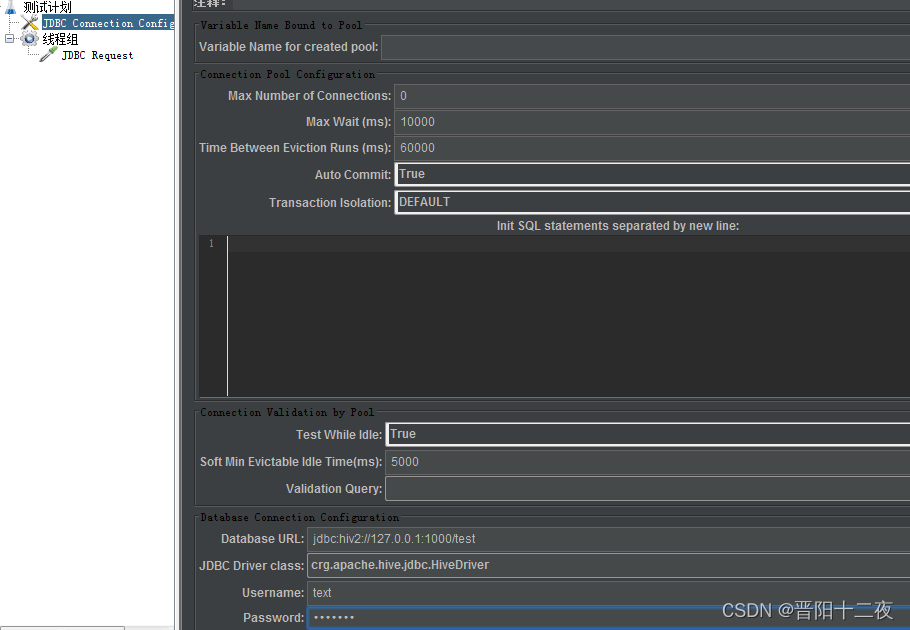Click the Max Wait (ms) label
Image resolution: width=910 pixels, height=630 pixels.
coord(349,122)
